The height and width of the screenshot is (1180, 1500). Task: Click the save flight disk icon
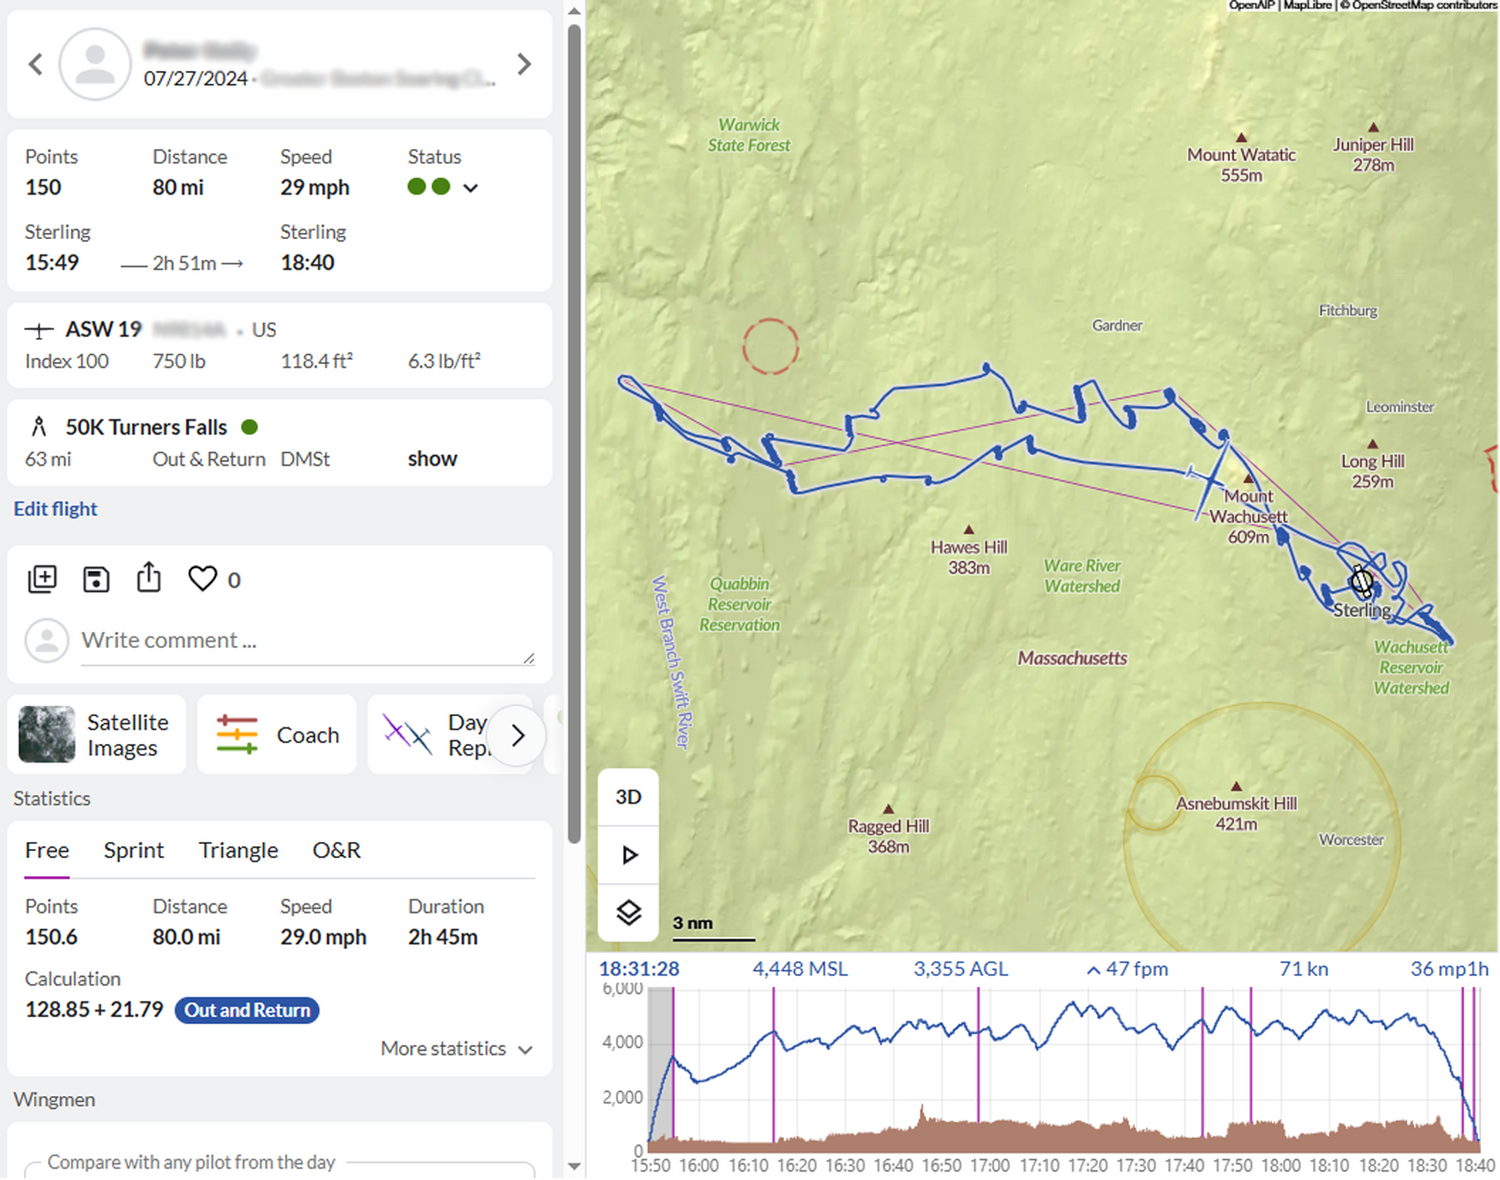tap(96, 579)
